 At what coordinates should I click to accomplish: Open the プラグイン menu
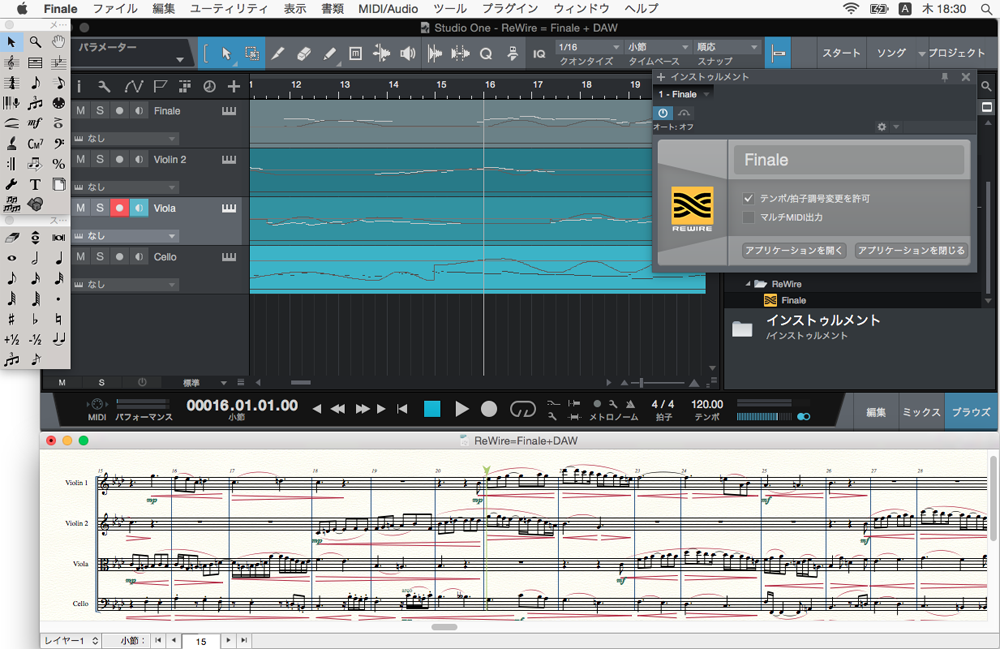(x=510, y=9)
